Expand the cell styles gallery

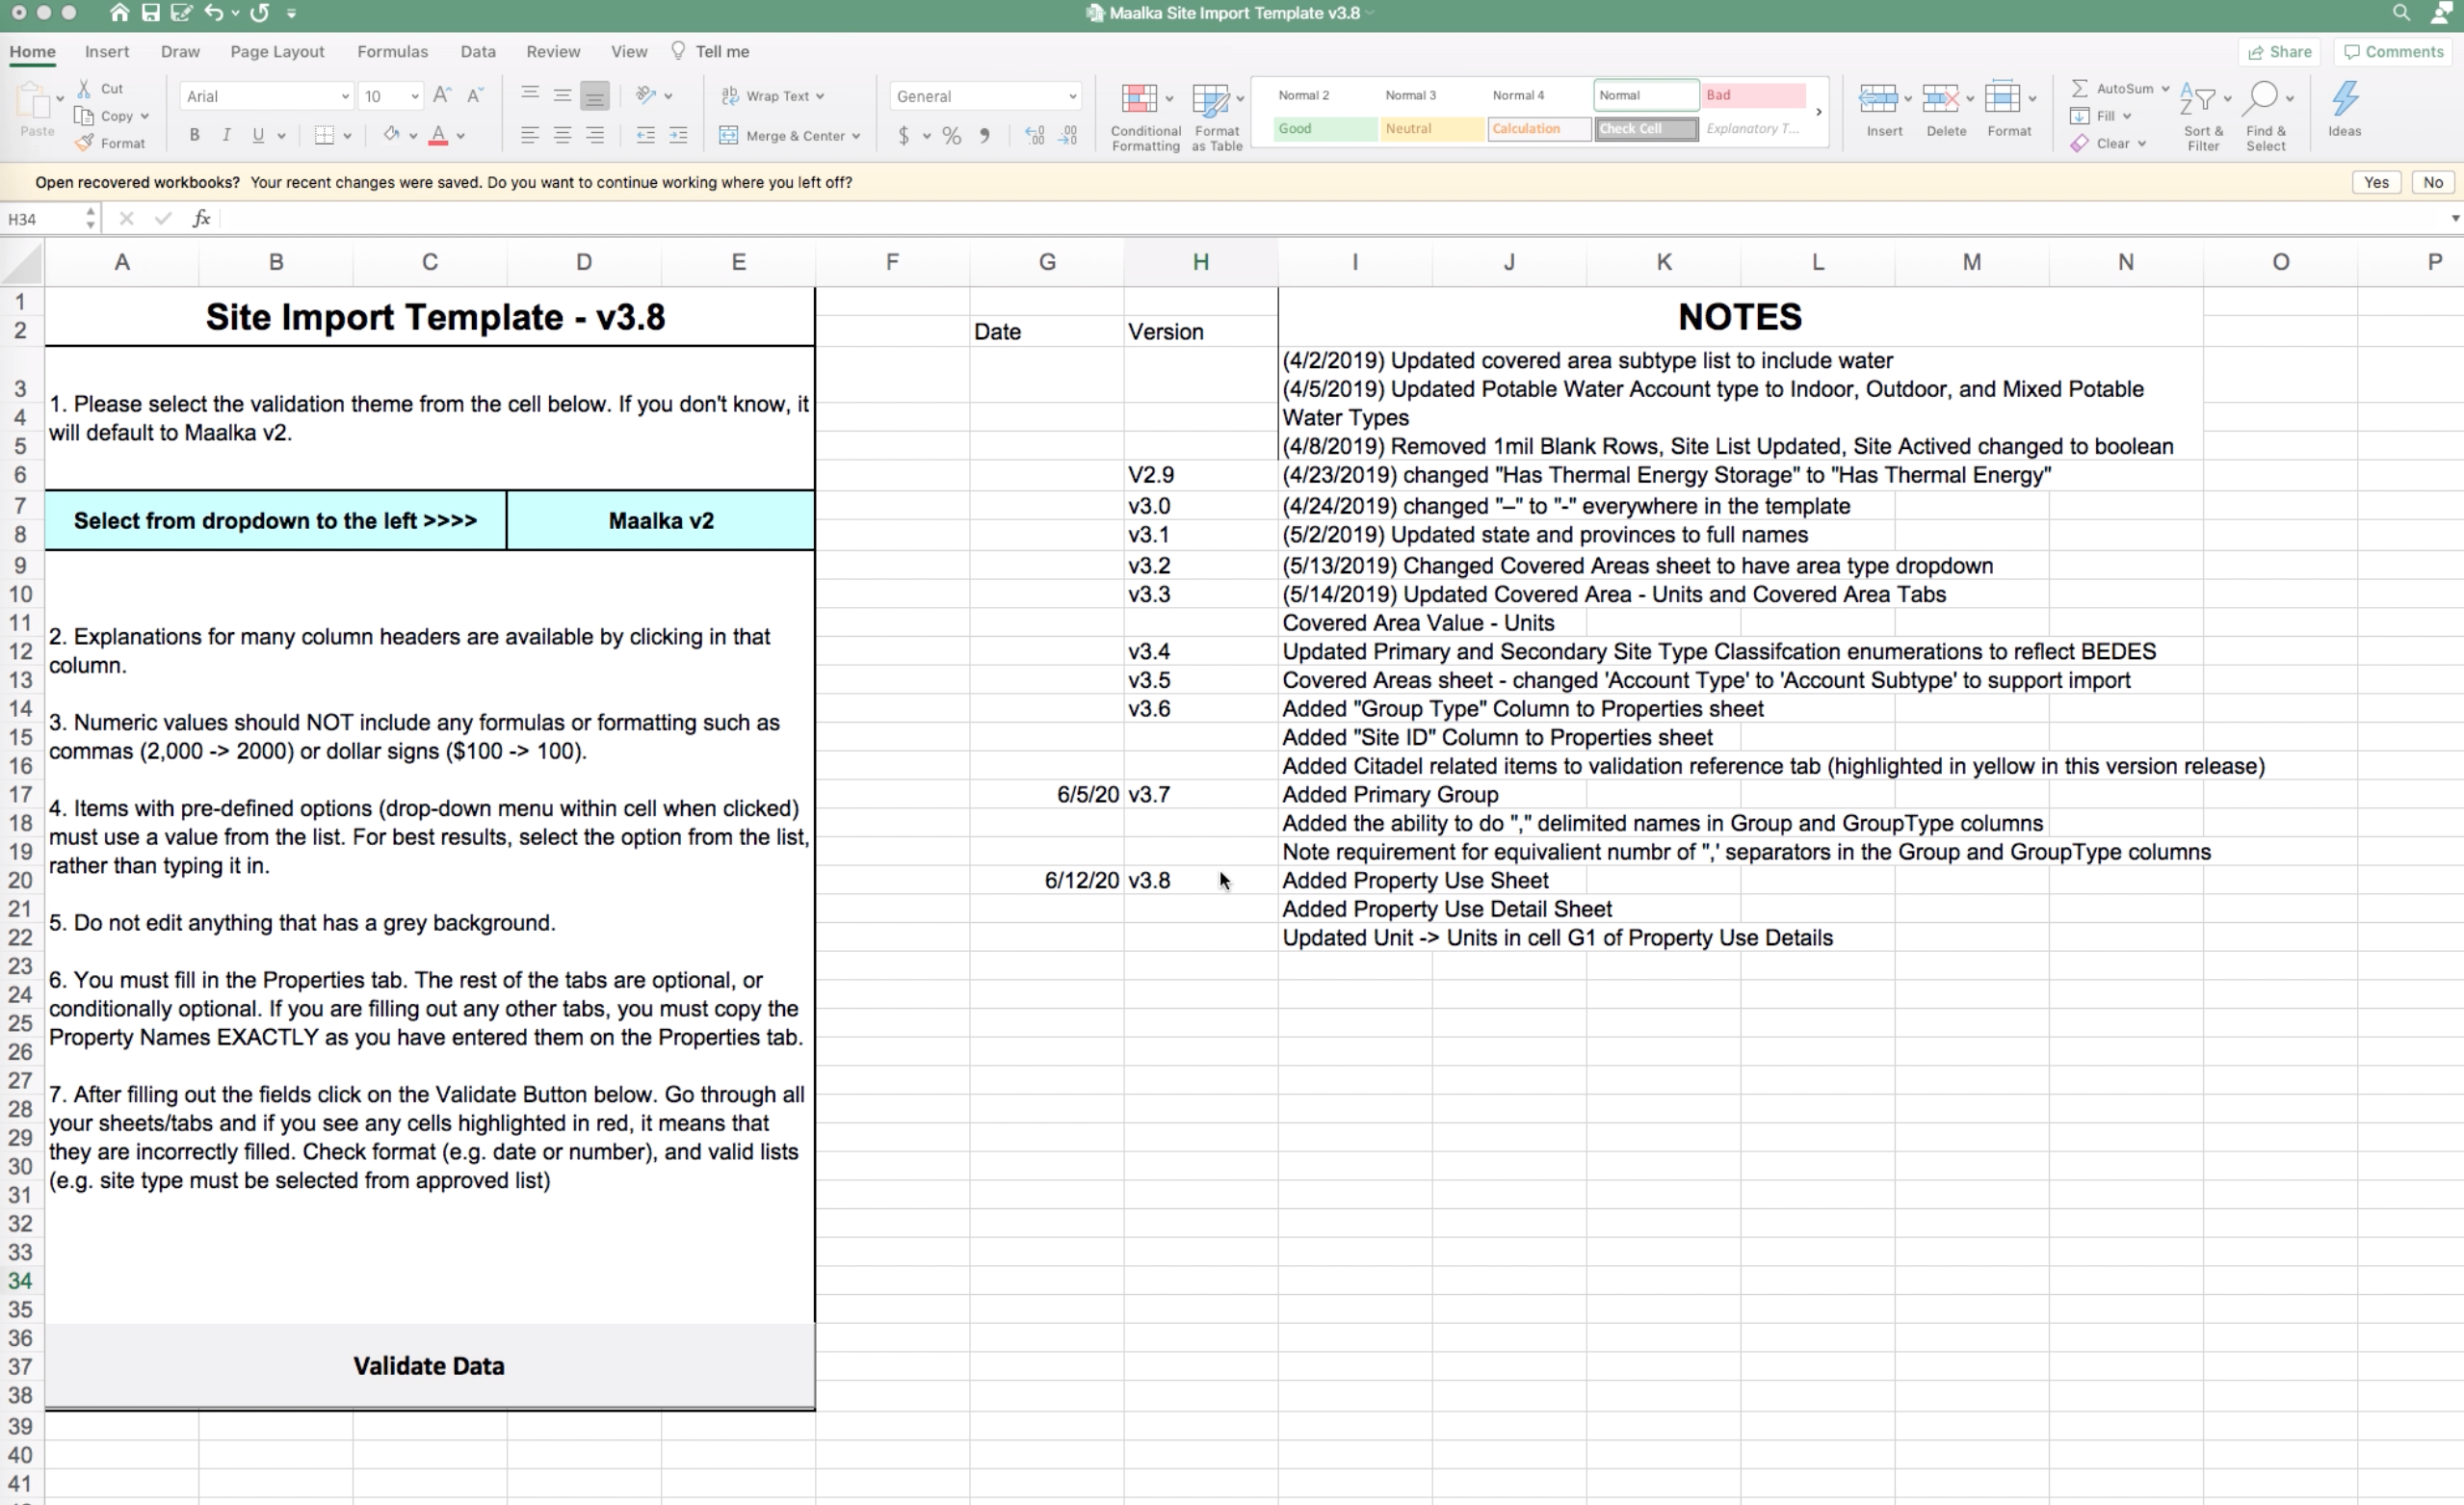click(1818, 112)
